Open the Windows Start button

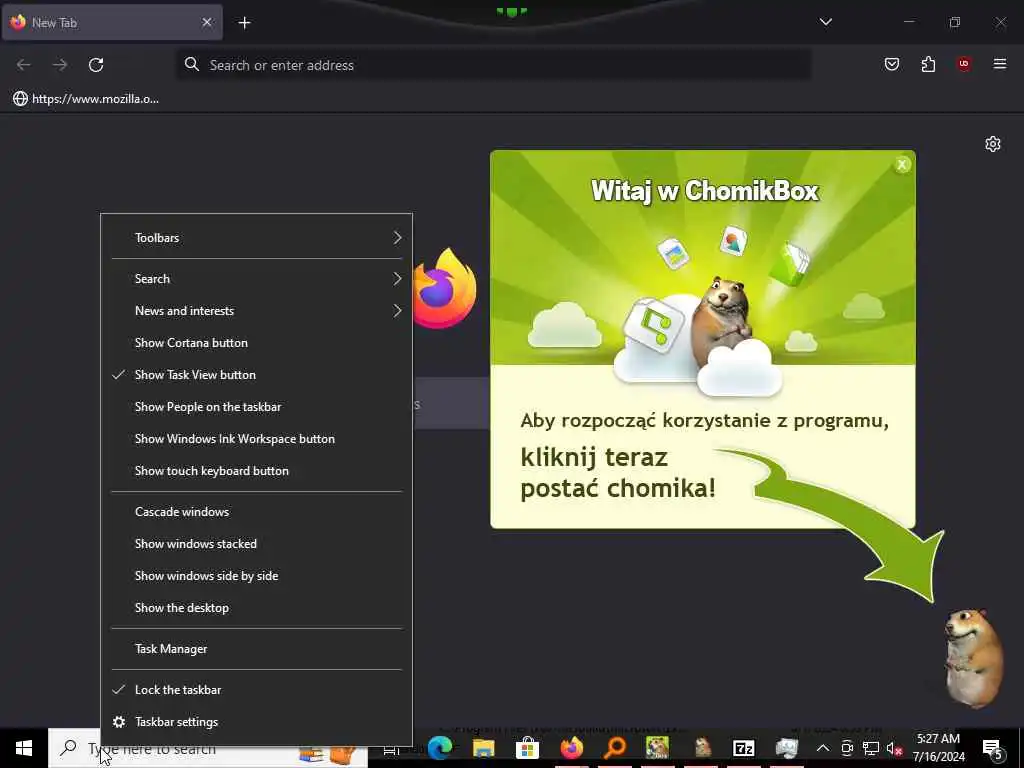(x=24, y=748)
